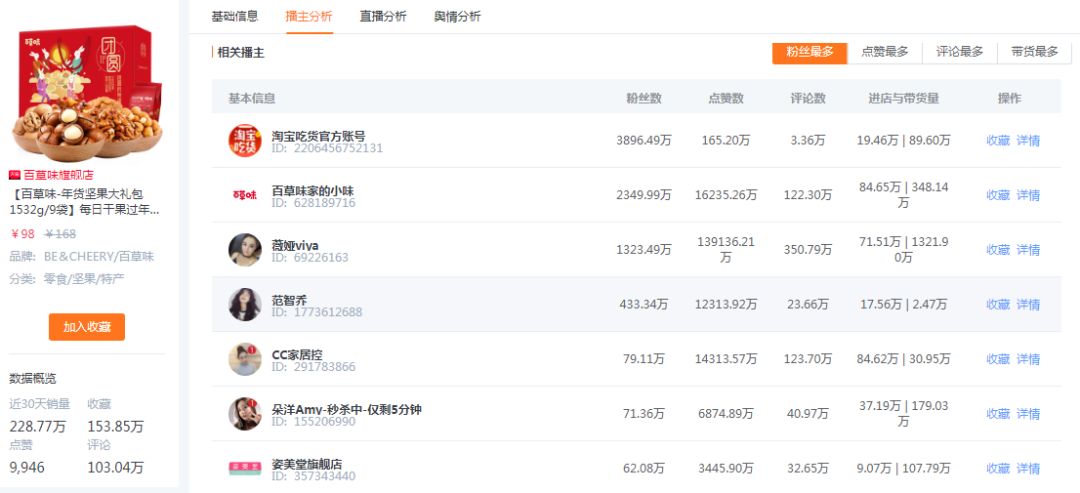Sort by 粉丝最多
The image size is (1080, 493).
pyautogui.click(x=810, y=52)
